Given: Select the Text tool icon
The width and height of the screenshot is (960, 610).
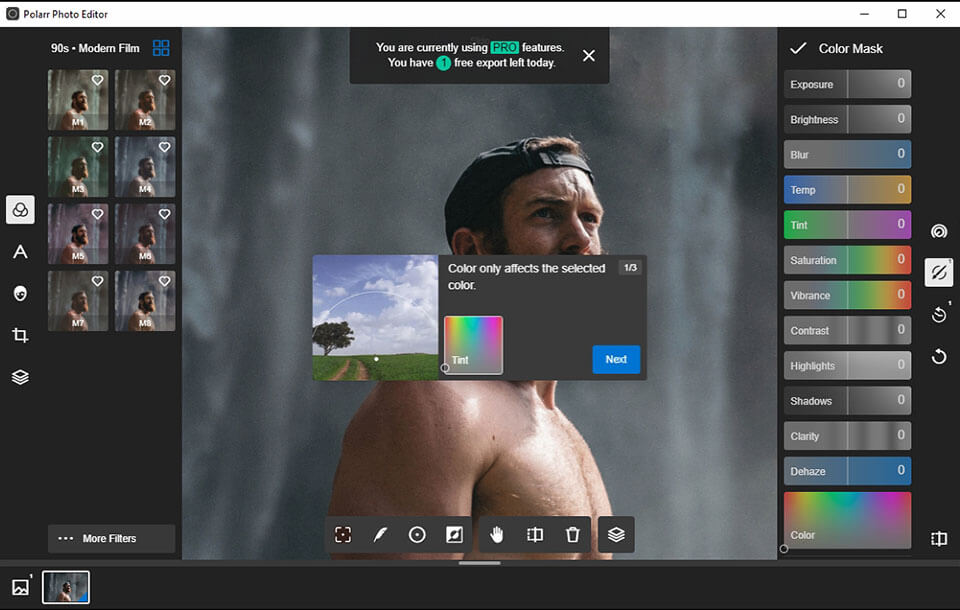Looking at the screenshot, I should click(20, 252).
